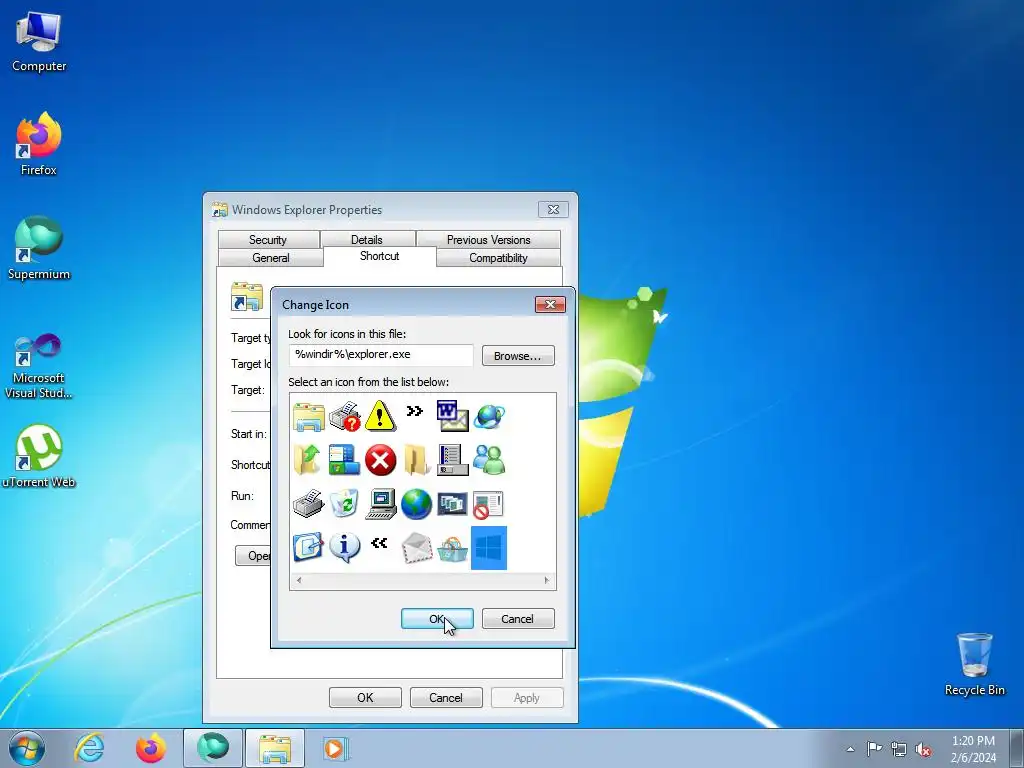Click the muted volume speaker tray icon
1024x768 pixels.
[x=923, y=749]
